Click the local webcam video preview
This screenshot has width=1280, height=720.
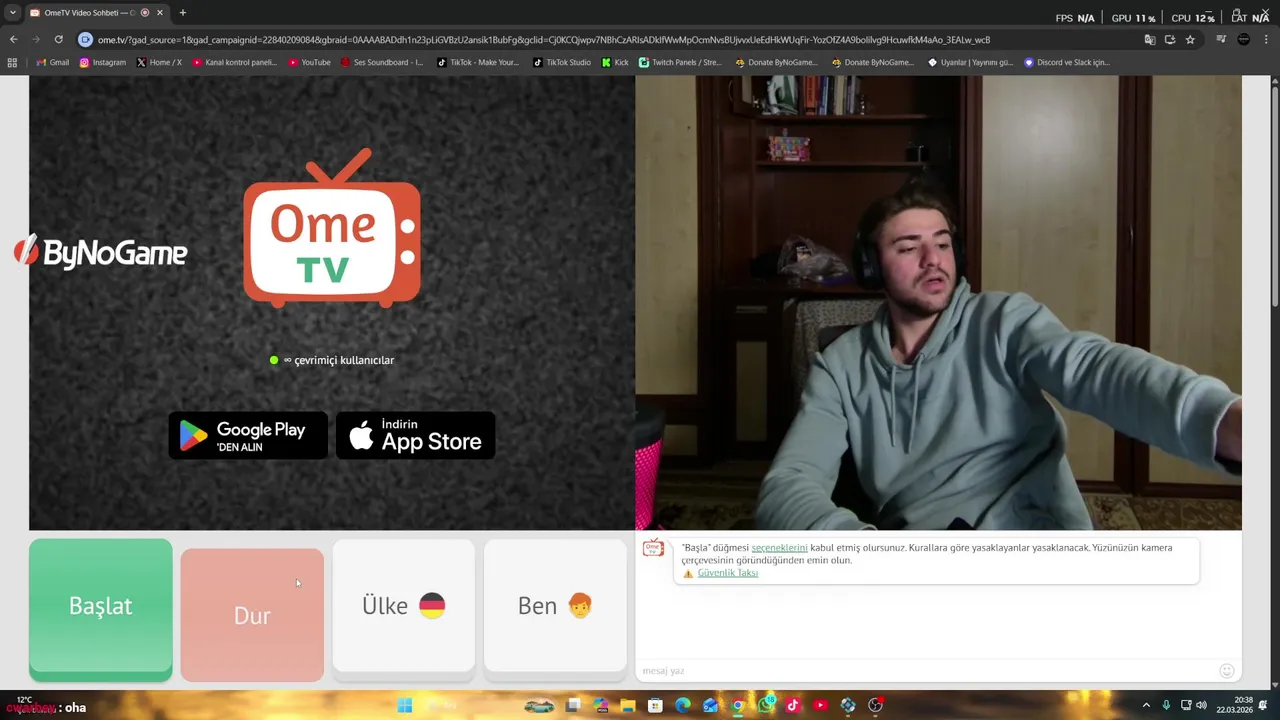[938, 303]
